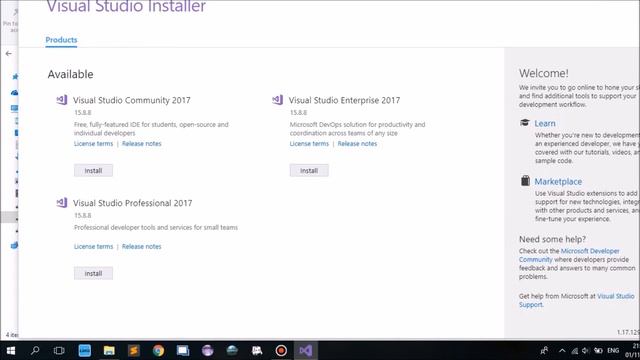Image resolution: width=640 pixels, height=360 pixels.
Task: Open License terms for Enterprise 2017
Action: pos(309,144)
